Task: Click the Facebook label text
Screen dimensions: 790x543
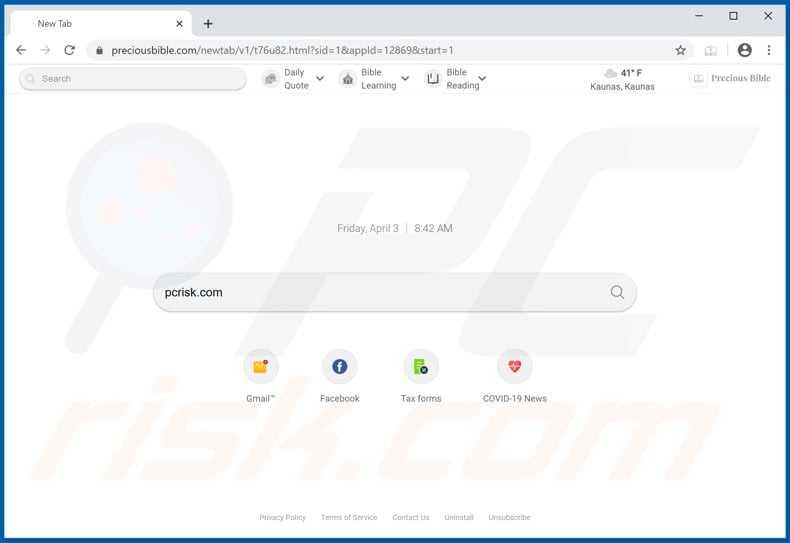Action: click(x=340, y=398)
